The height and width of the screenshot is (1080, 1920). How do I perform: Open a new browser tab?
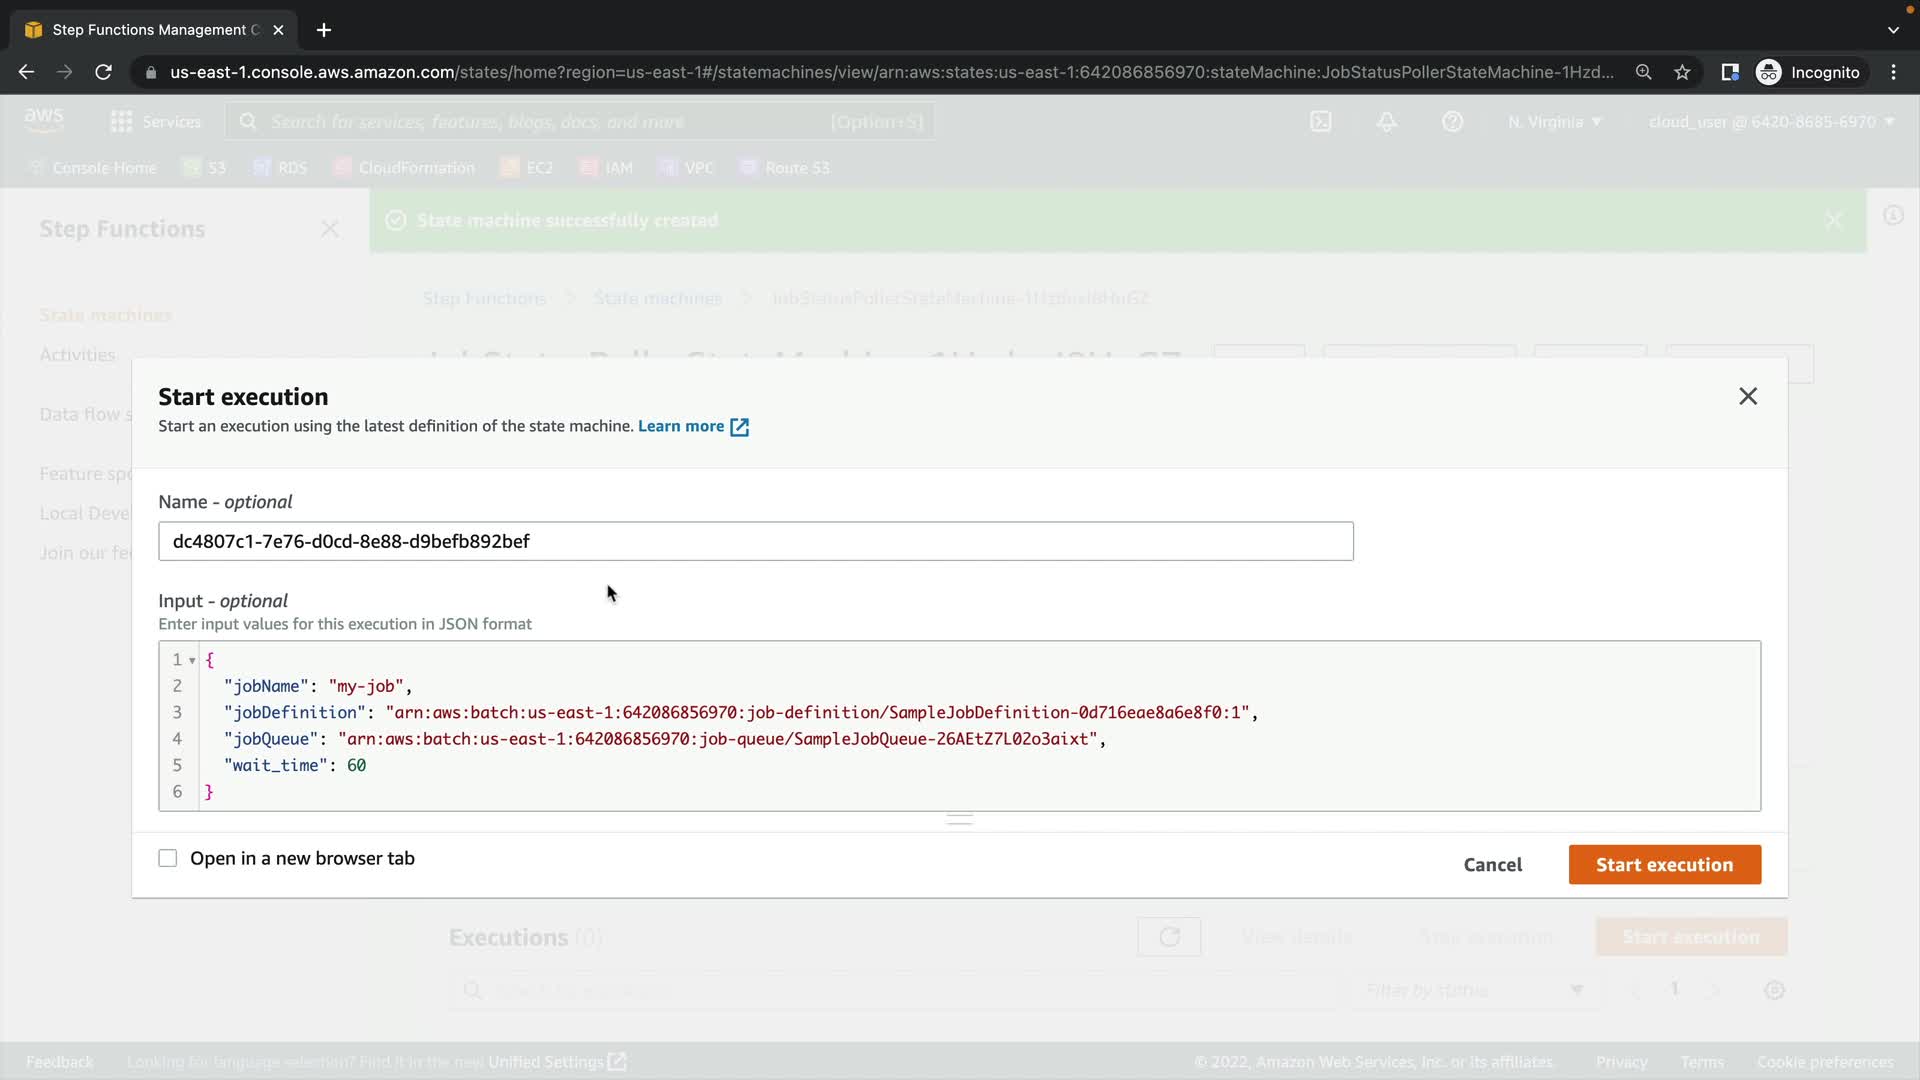pos(323,30)
